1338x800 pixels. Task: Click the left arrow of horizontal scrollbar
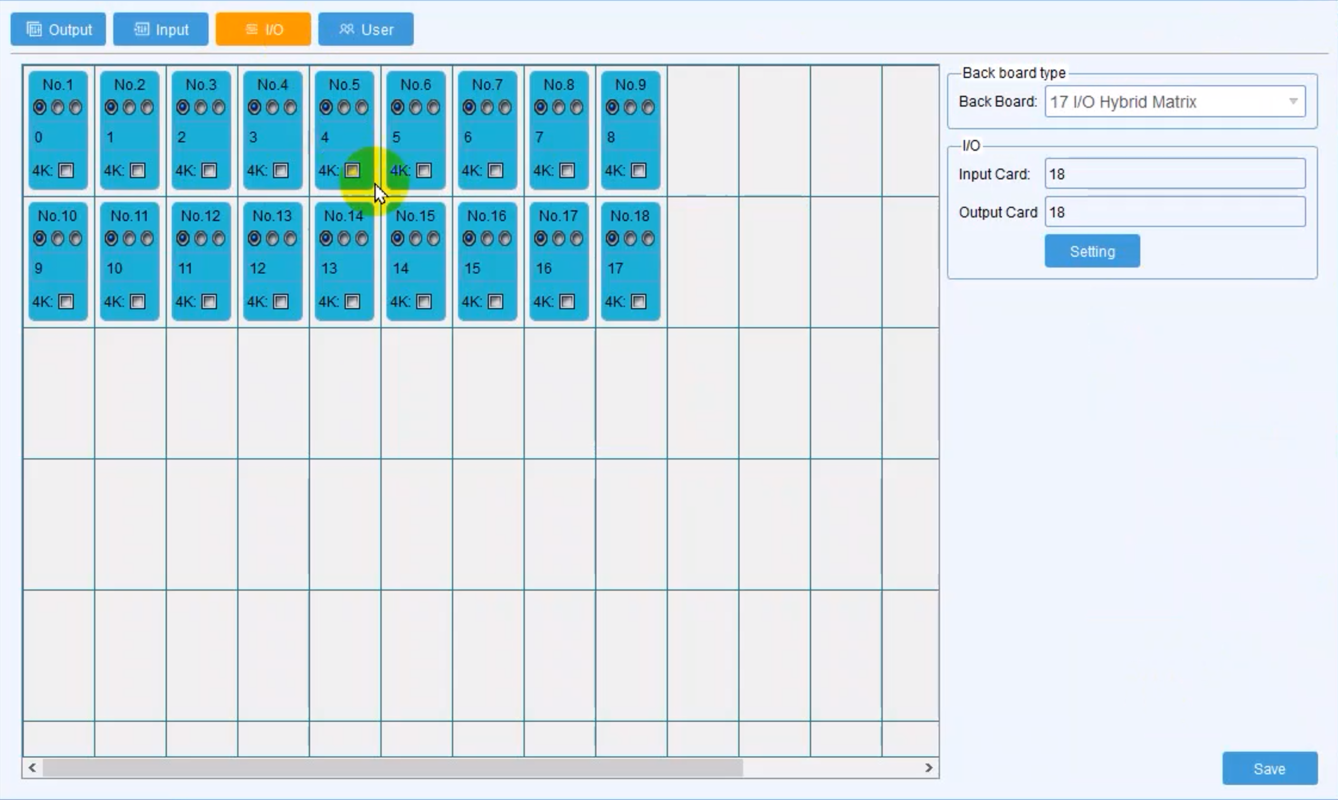[x=32, y=768]
